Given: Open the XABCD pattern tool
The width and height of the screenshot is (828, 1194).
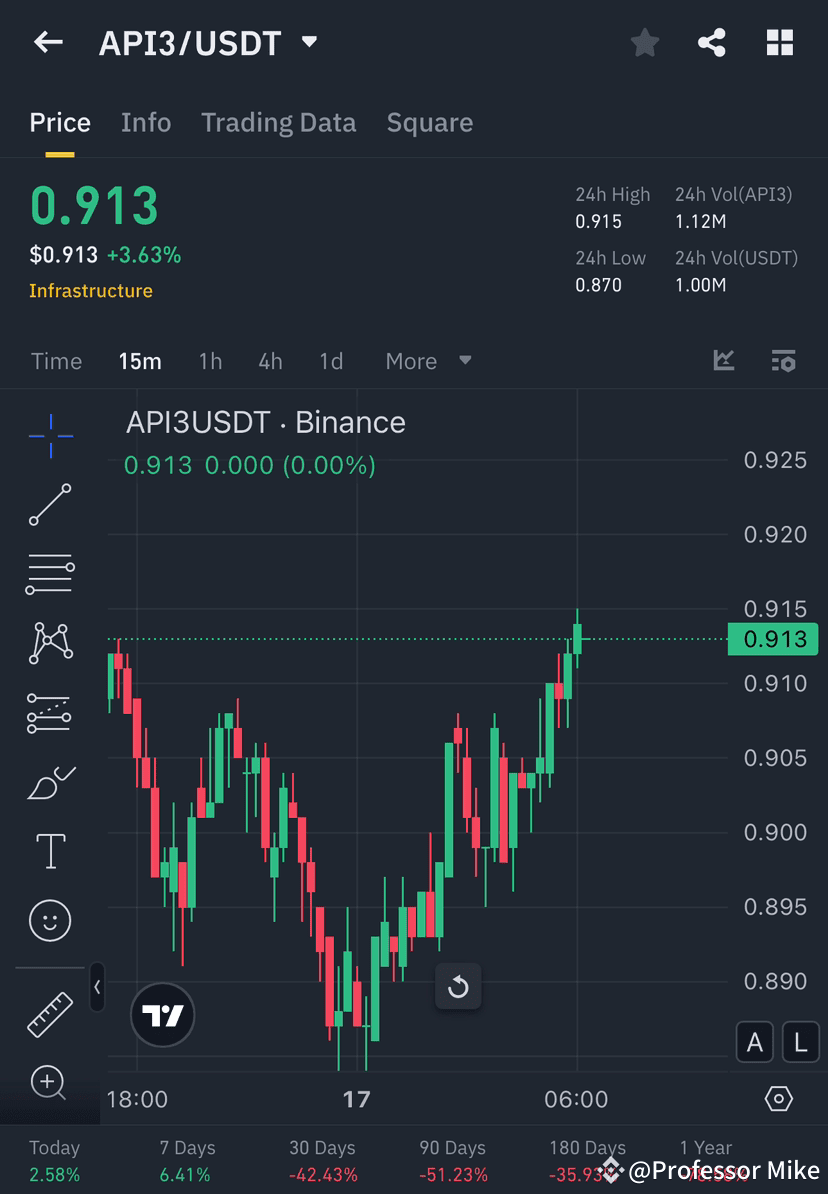Looking at the screenshot, I should pos(50,643).
